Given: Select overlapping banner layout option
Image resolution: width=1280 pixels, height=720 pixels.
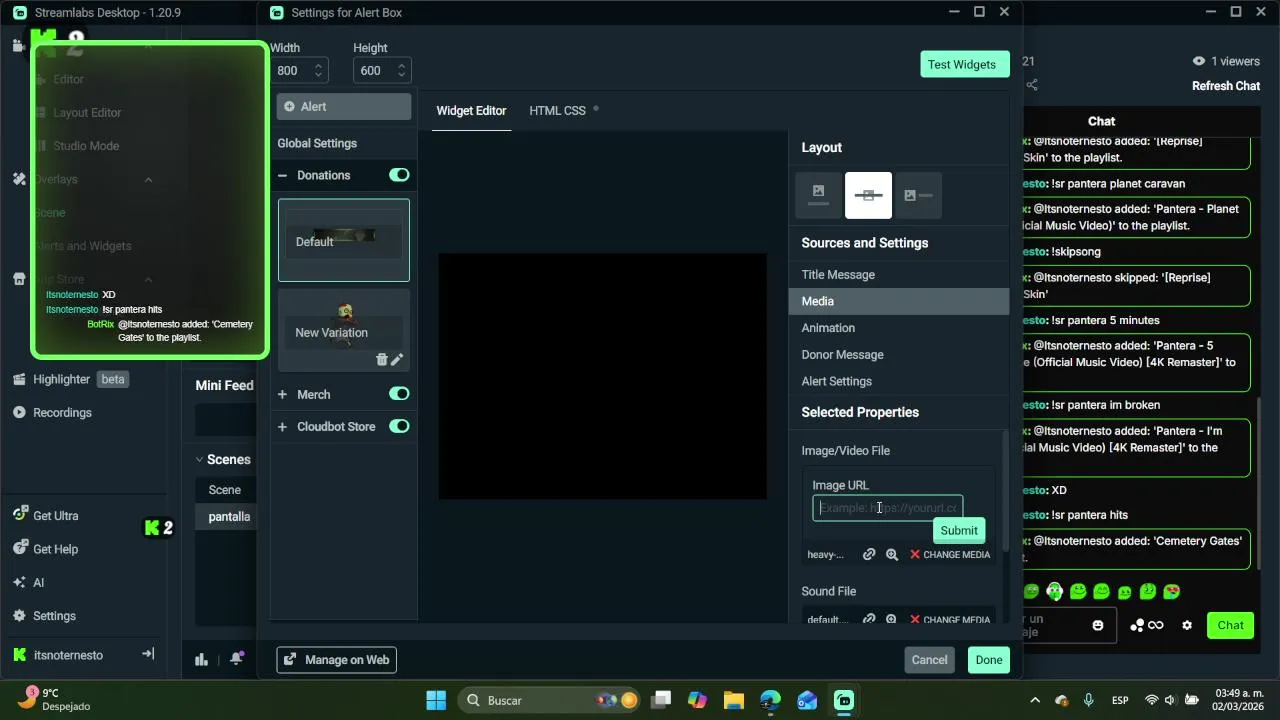Looking at the screenshot, I should (x=868, y=195).
